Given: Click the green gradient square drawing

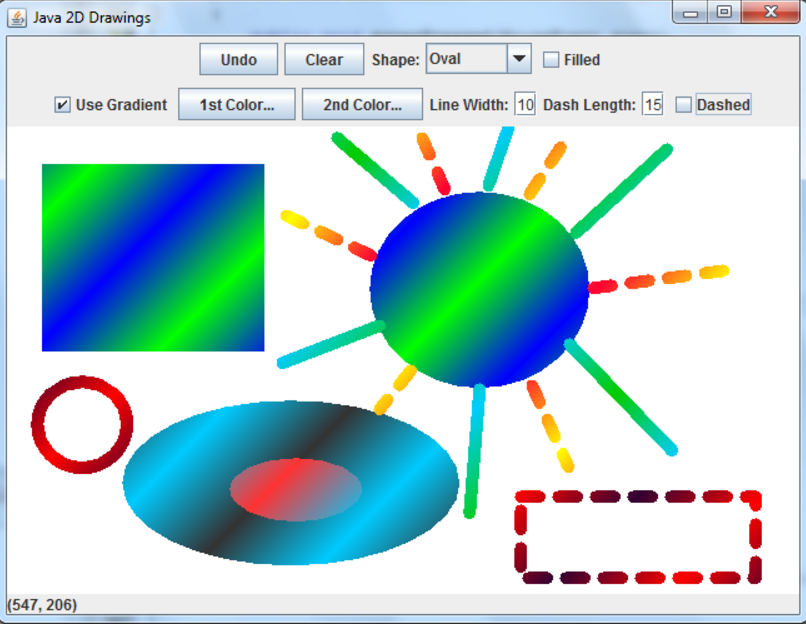Looking at the screenshot, I should pos(151,255).
